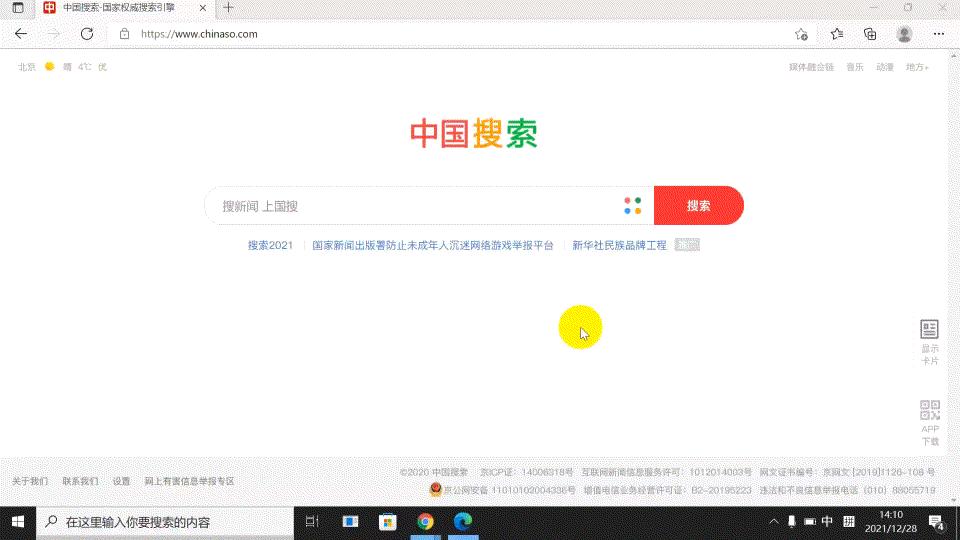Show hidden system tray icons chevron

click(x=774, y=522)
